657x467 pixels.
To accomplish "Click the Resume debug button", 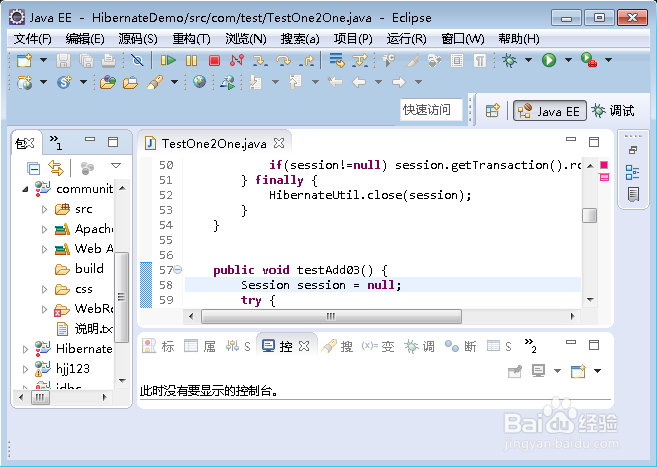I will (x=168, y=61).
